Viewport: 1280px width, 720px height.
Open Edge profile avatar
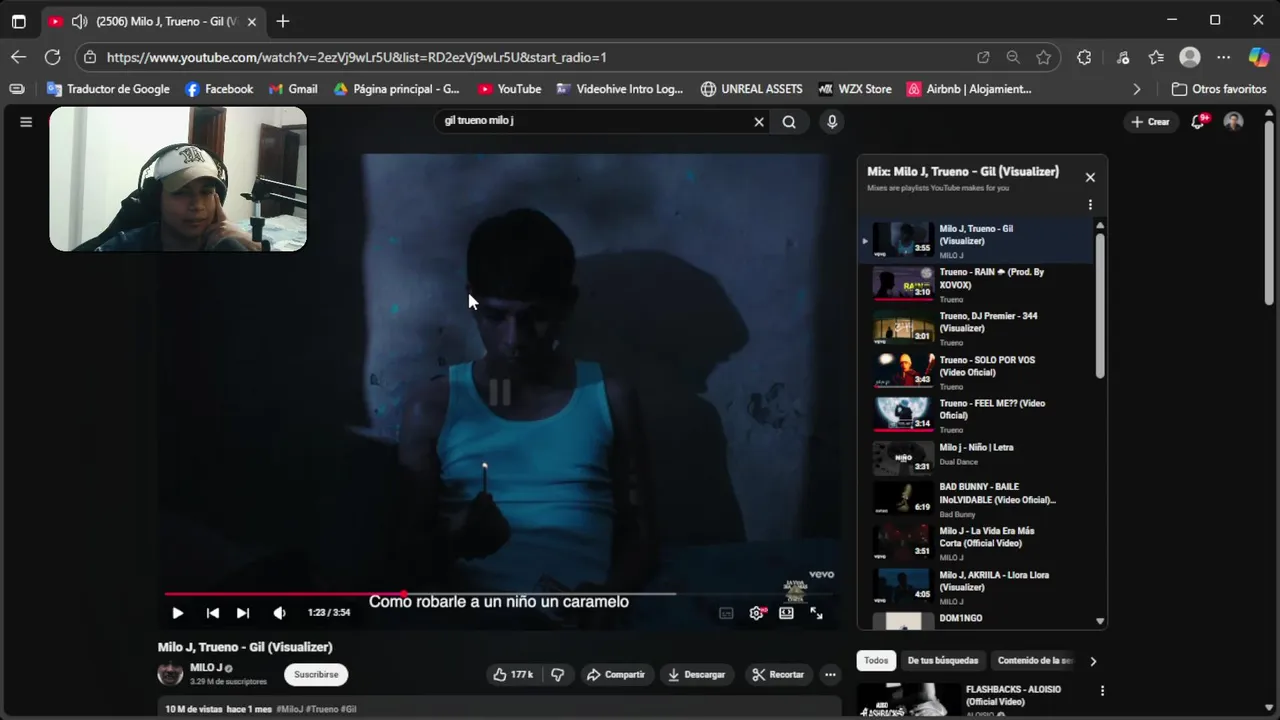click(1190, 57)
